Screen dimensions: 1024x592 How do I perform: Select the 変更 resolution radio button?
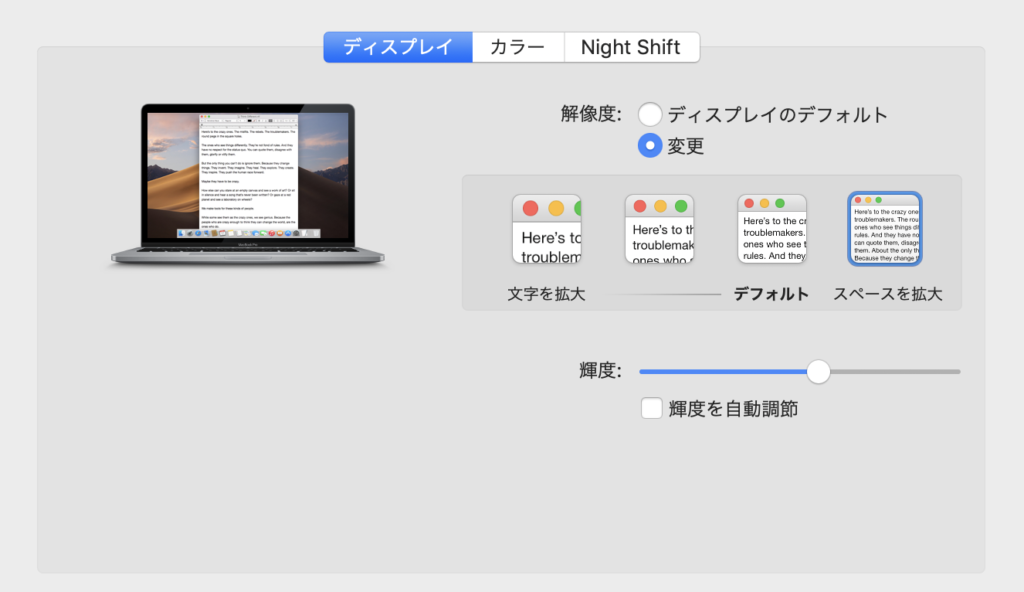coord(650,145)
